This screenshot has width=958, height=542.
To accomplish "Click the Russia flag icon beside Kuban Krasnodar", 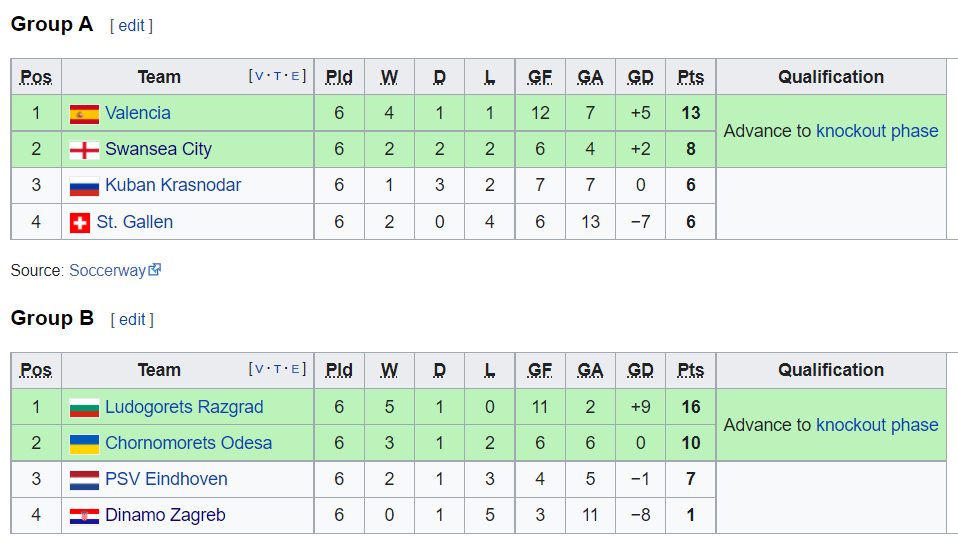I will [x=84, y=186].
